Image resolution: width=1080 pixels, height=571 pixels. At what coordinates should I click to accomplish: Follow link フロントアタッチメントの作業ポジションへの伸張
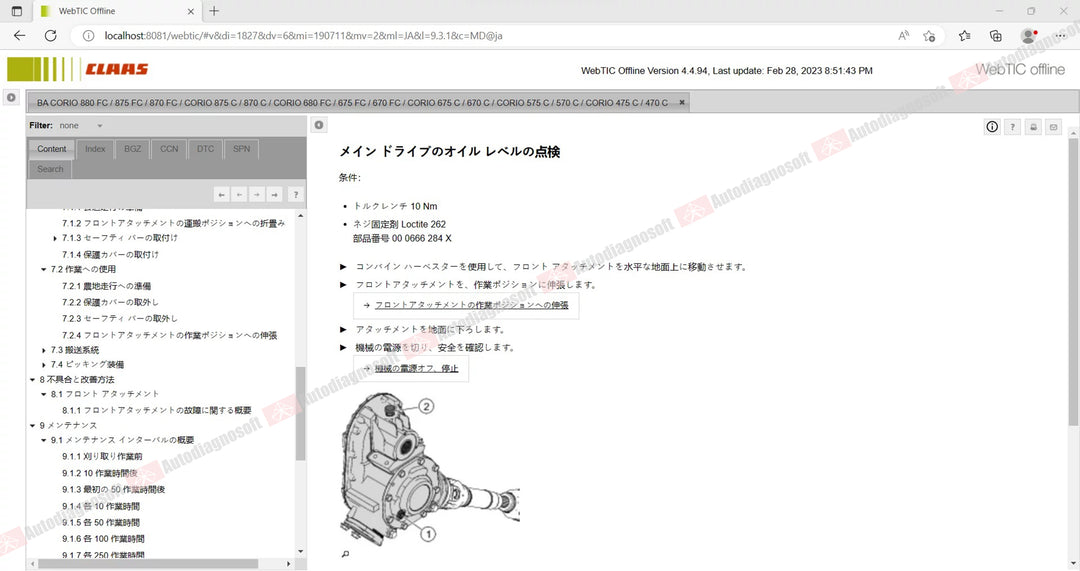pos(471,304)
